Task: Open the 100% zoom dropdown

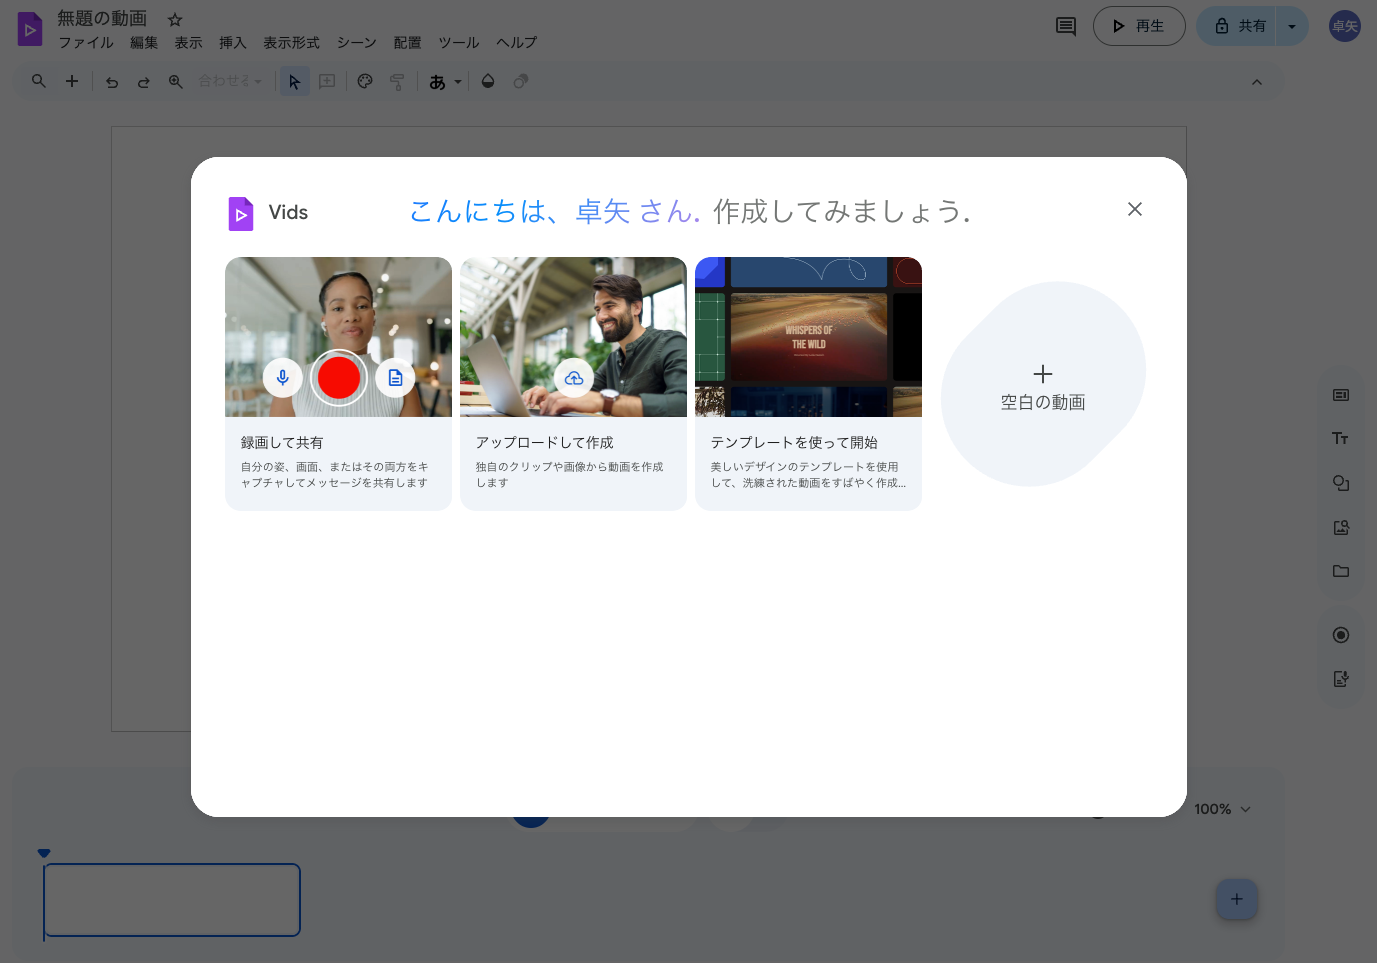Action: pyautogui.click(x=1221, y=808)
